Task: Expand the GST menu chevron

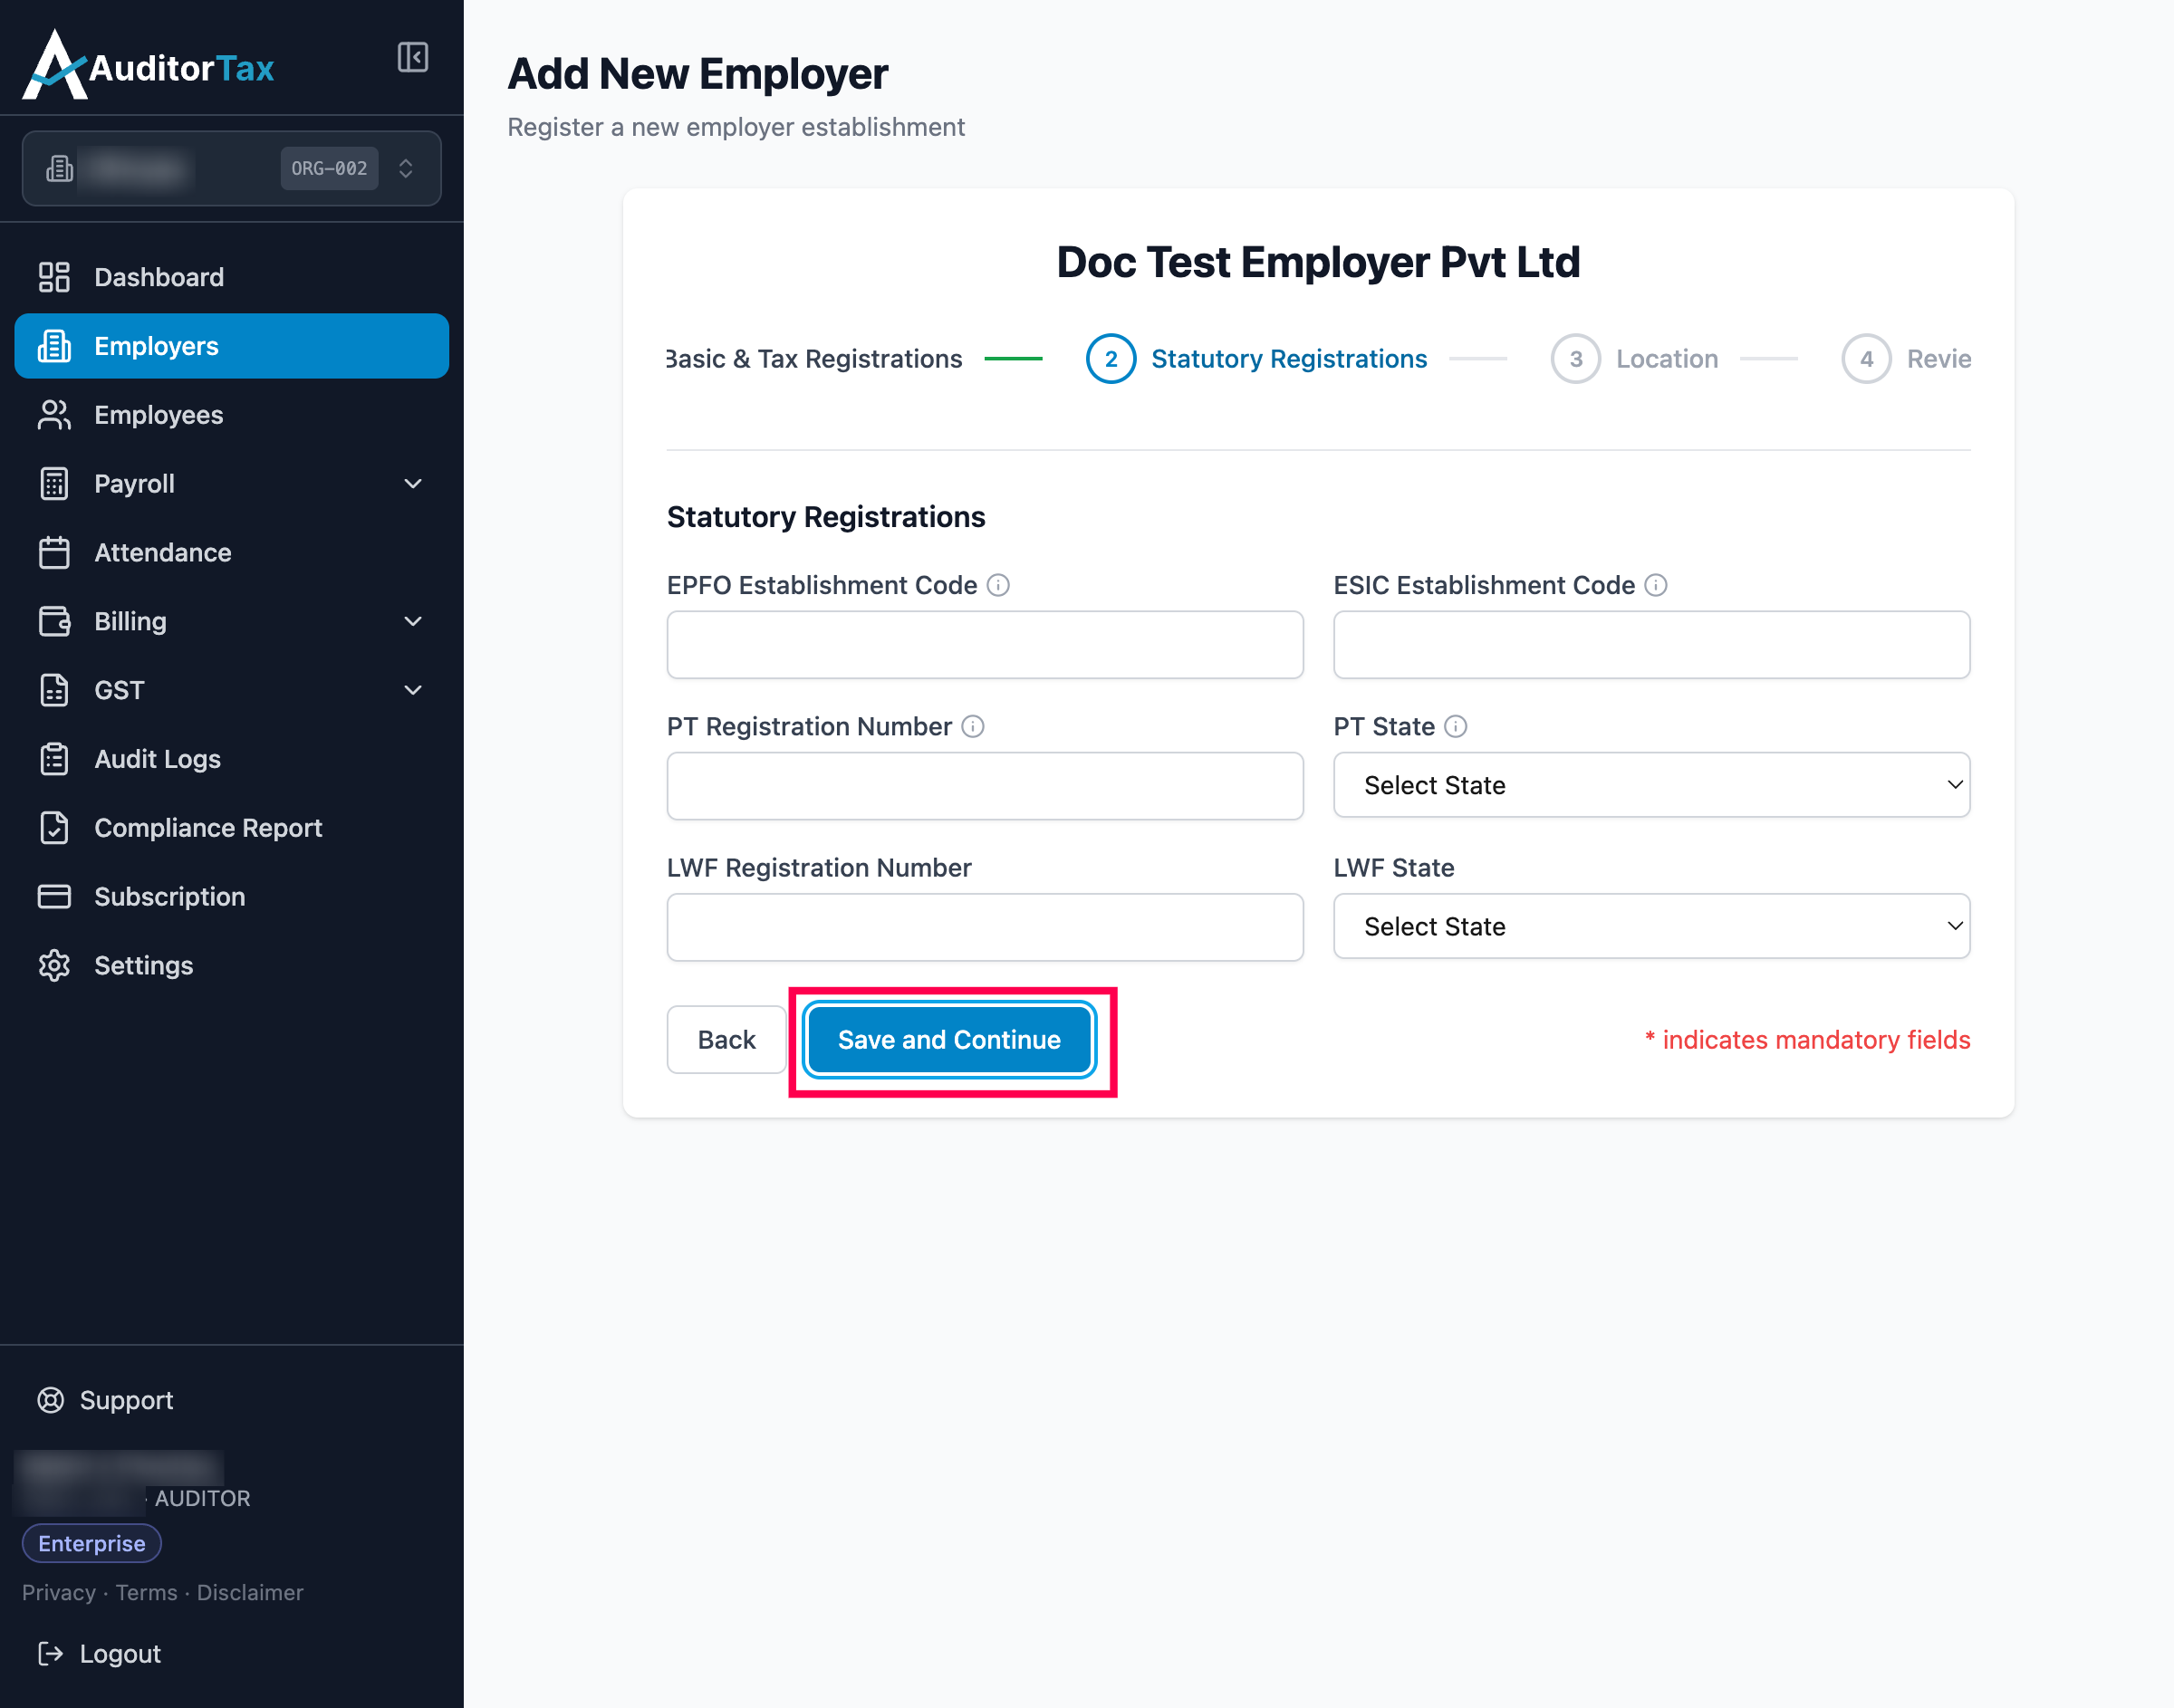Action: (x=412, y=691)
